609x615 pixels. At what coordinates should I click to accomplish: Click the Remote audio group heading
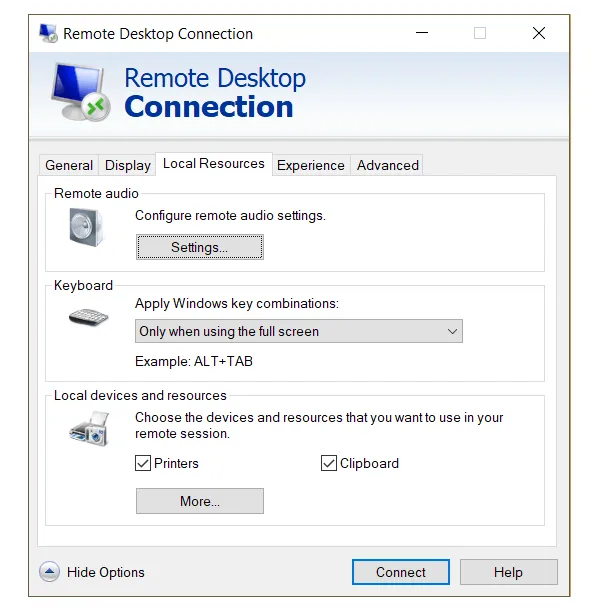pyautogui.click(x=96, y=193)
